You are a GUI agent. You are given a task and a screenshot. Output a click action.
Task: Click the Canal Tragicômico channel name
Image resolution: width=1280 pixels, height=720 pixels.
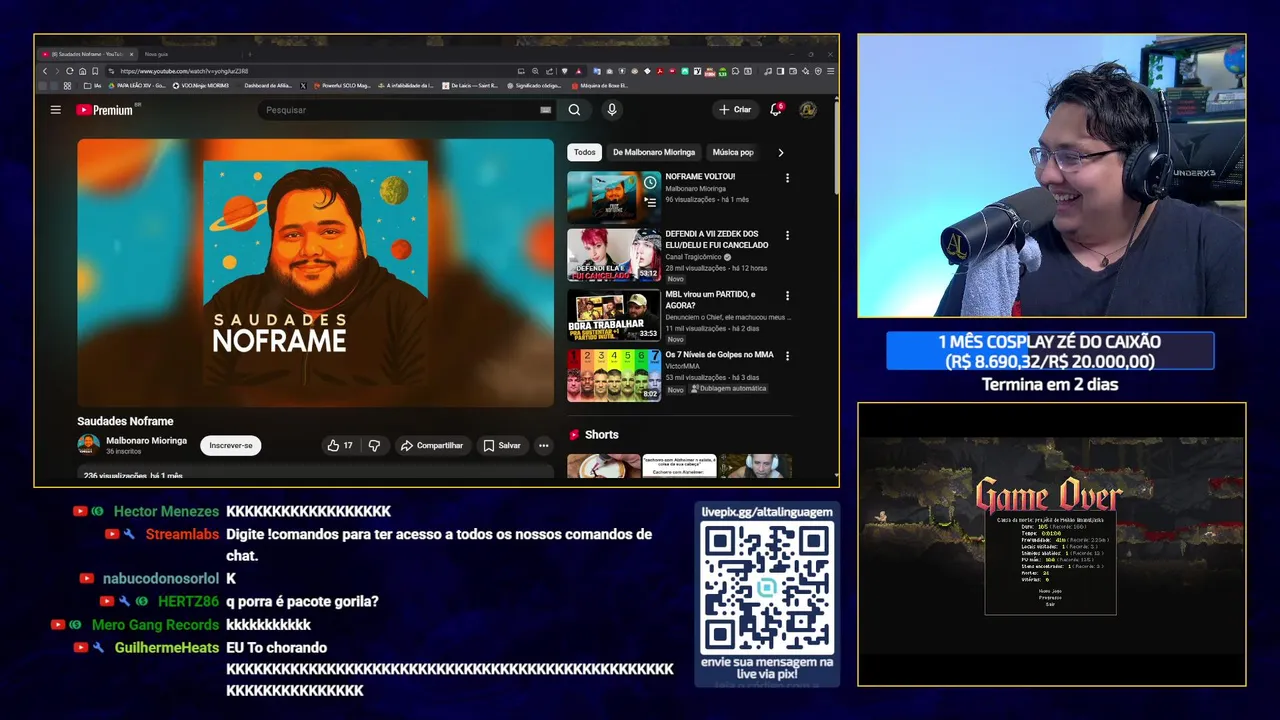pos(694,257)
